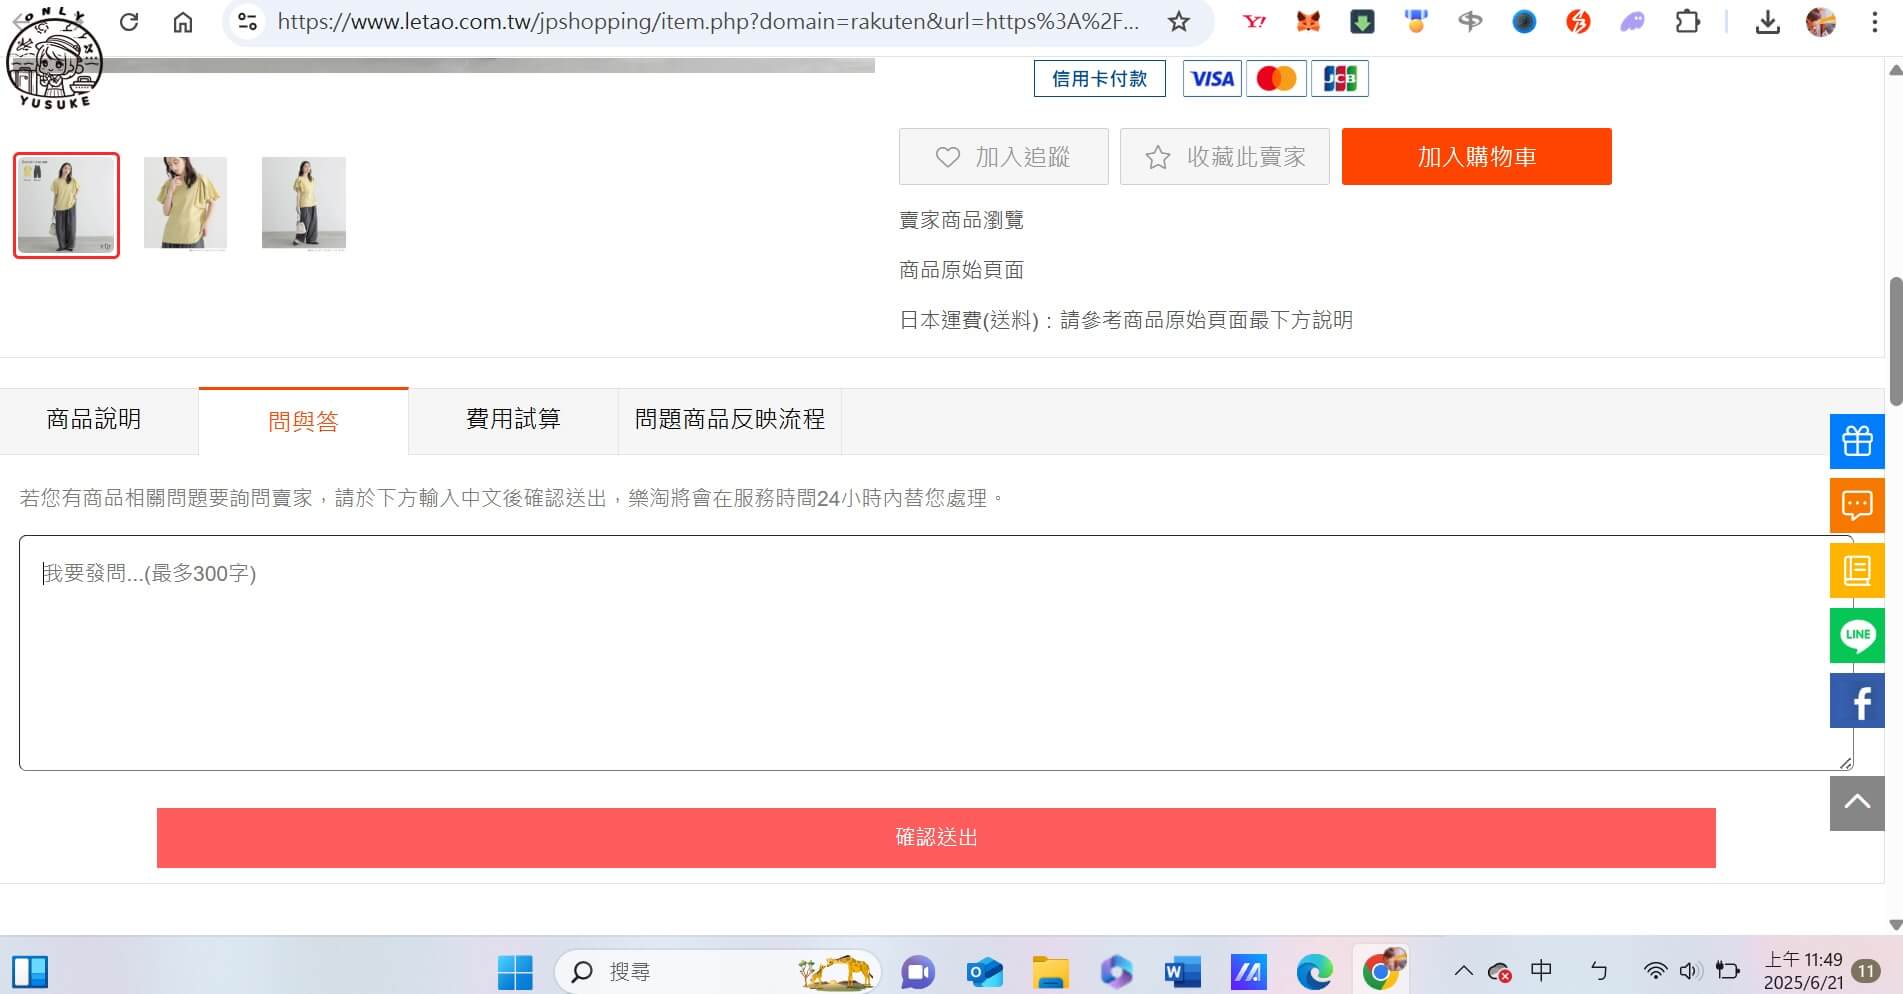The image size is (1903, 994).
Task: Open the green LINE contact icon
Action: coord(1856,635)
